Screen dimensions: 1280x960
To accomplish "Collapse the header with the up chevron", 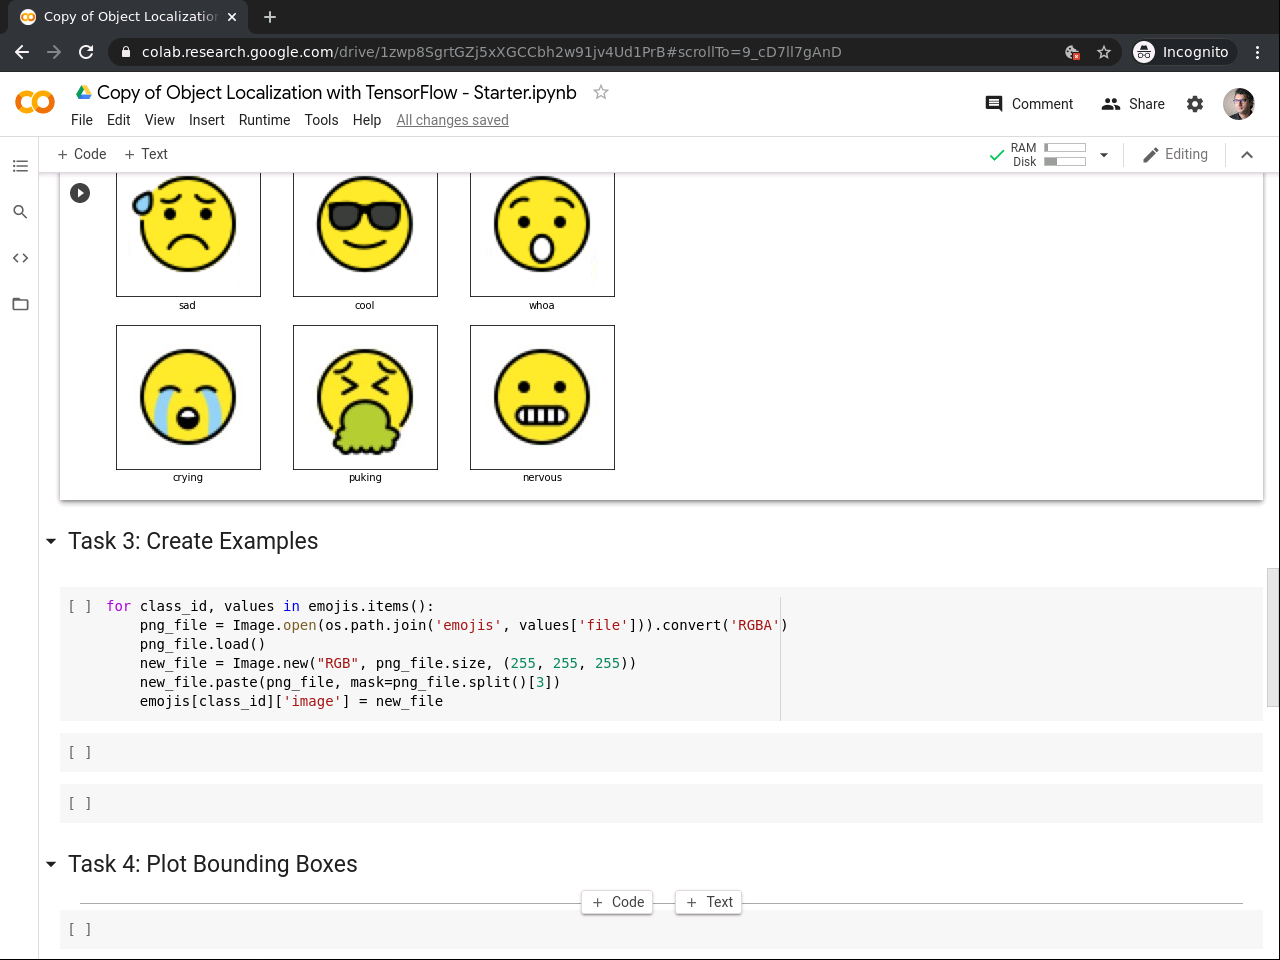I will 1247,155.
